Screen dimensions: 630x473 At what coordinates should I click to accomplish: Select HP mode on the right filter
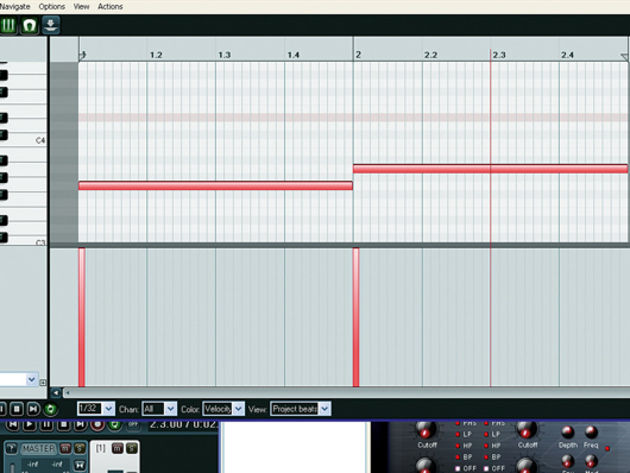(486, 446)
